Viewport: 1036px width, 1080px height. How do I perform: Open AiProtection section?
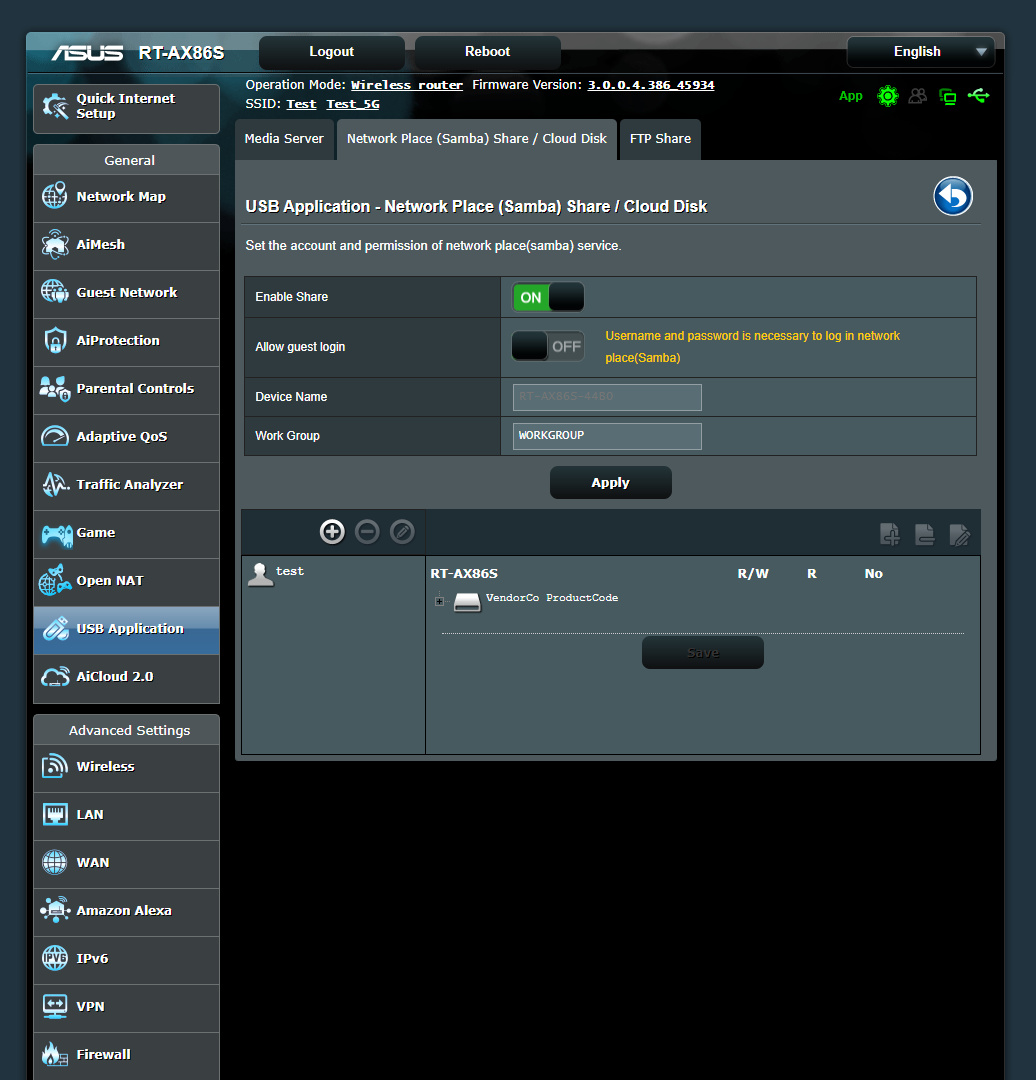pyautogui.click(x=126, y=342)
